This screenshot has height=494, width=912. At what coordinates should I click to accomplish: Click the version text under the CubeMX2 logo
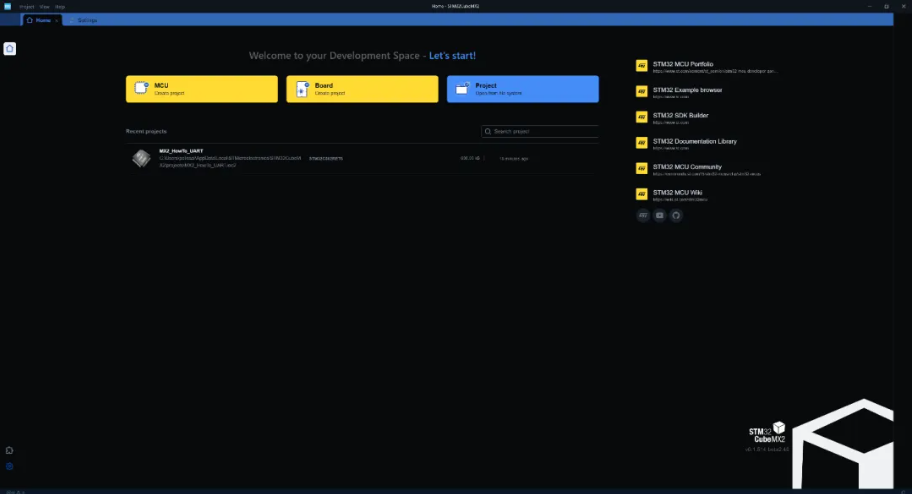[x=767, y=449]
